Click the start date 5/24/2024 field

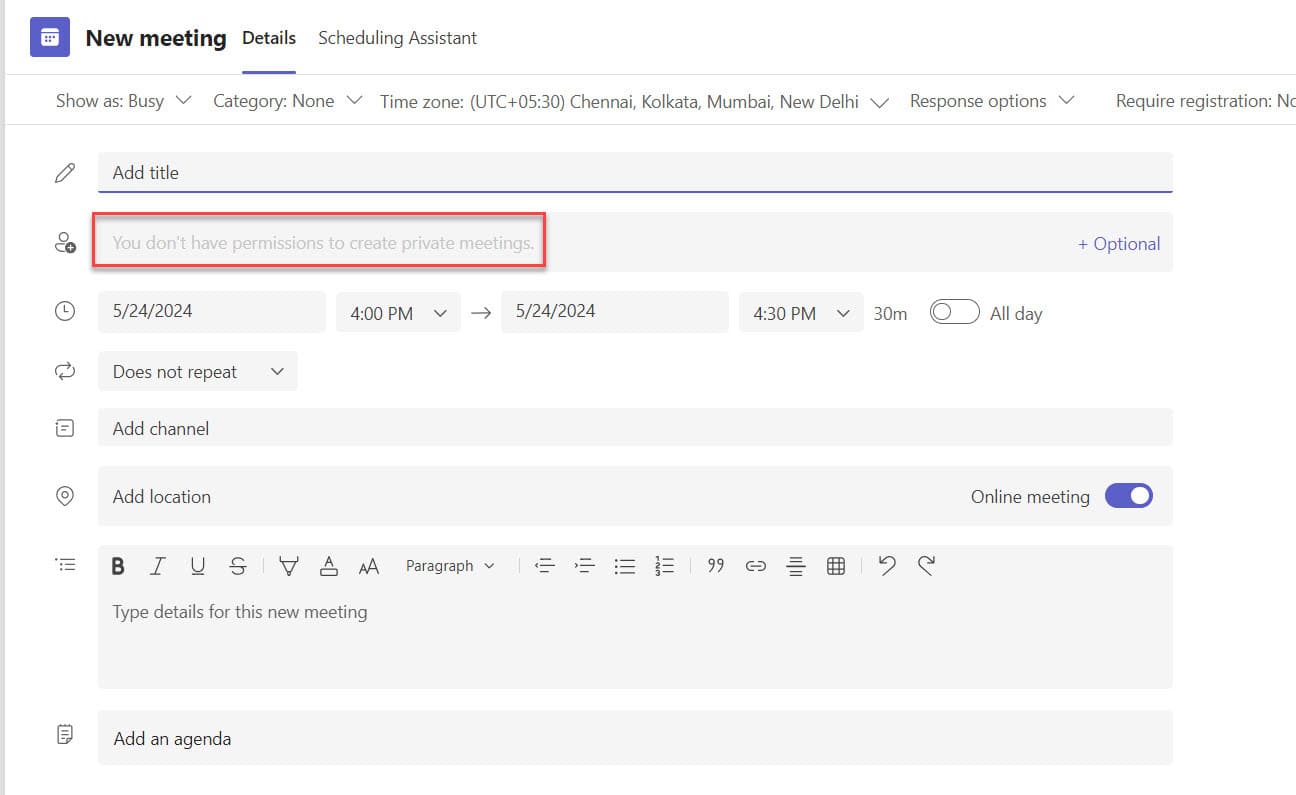212,311
